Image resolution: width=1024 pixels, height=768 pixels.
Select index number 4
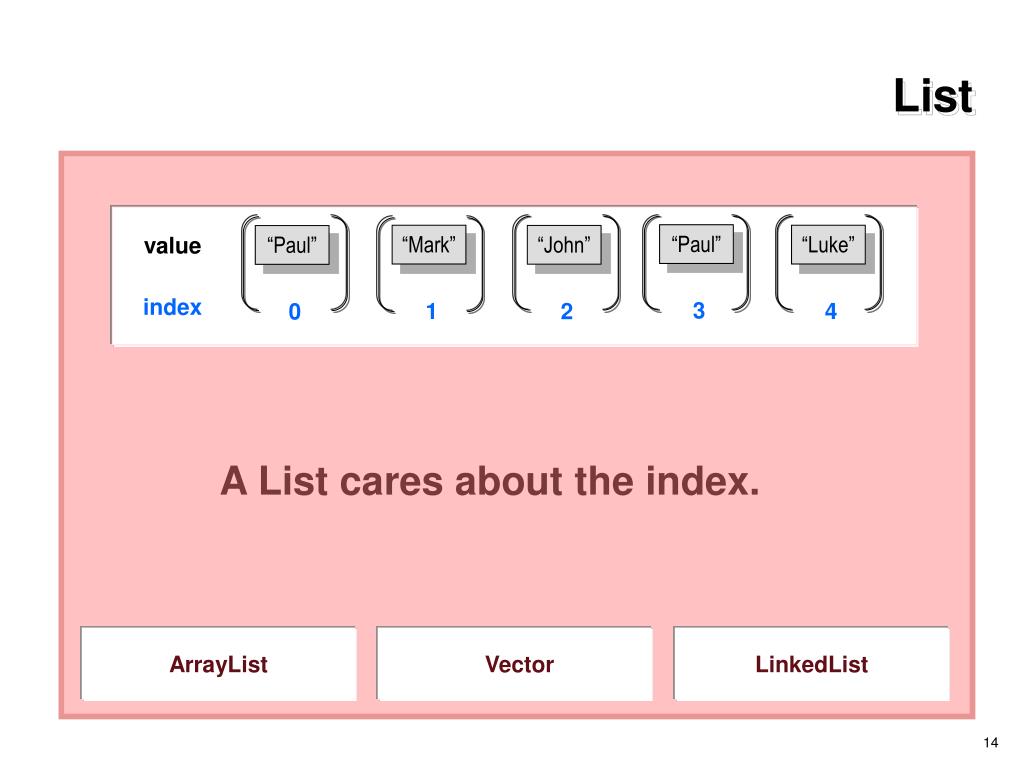click(x=831, y=311)
